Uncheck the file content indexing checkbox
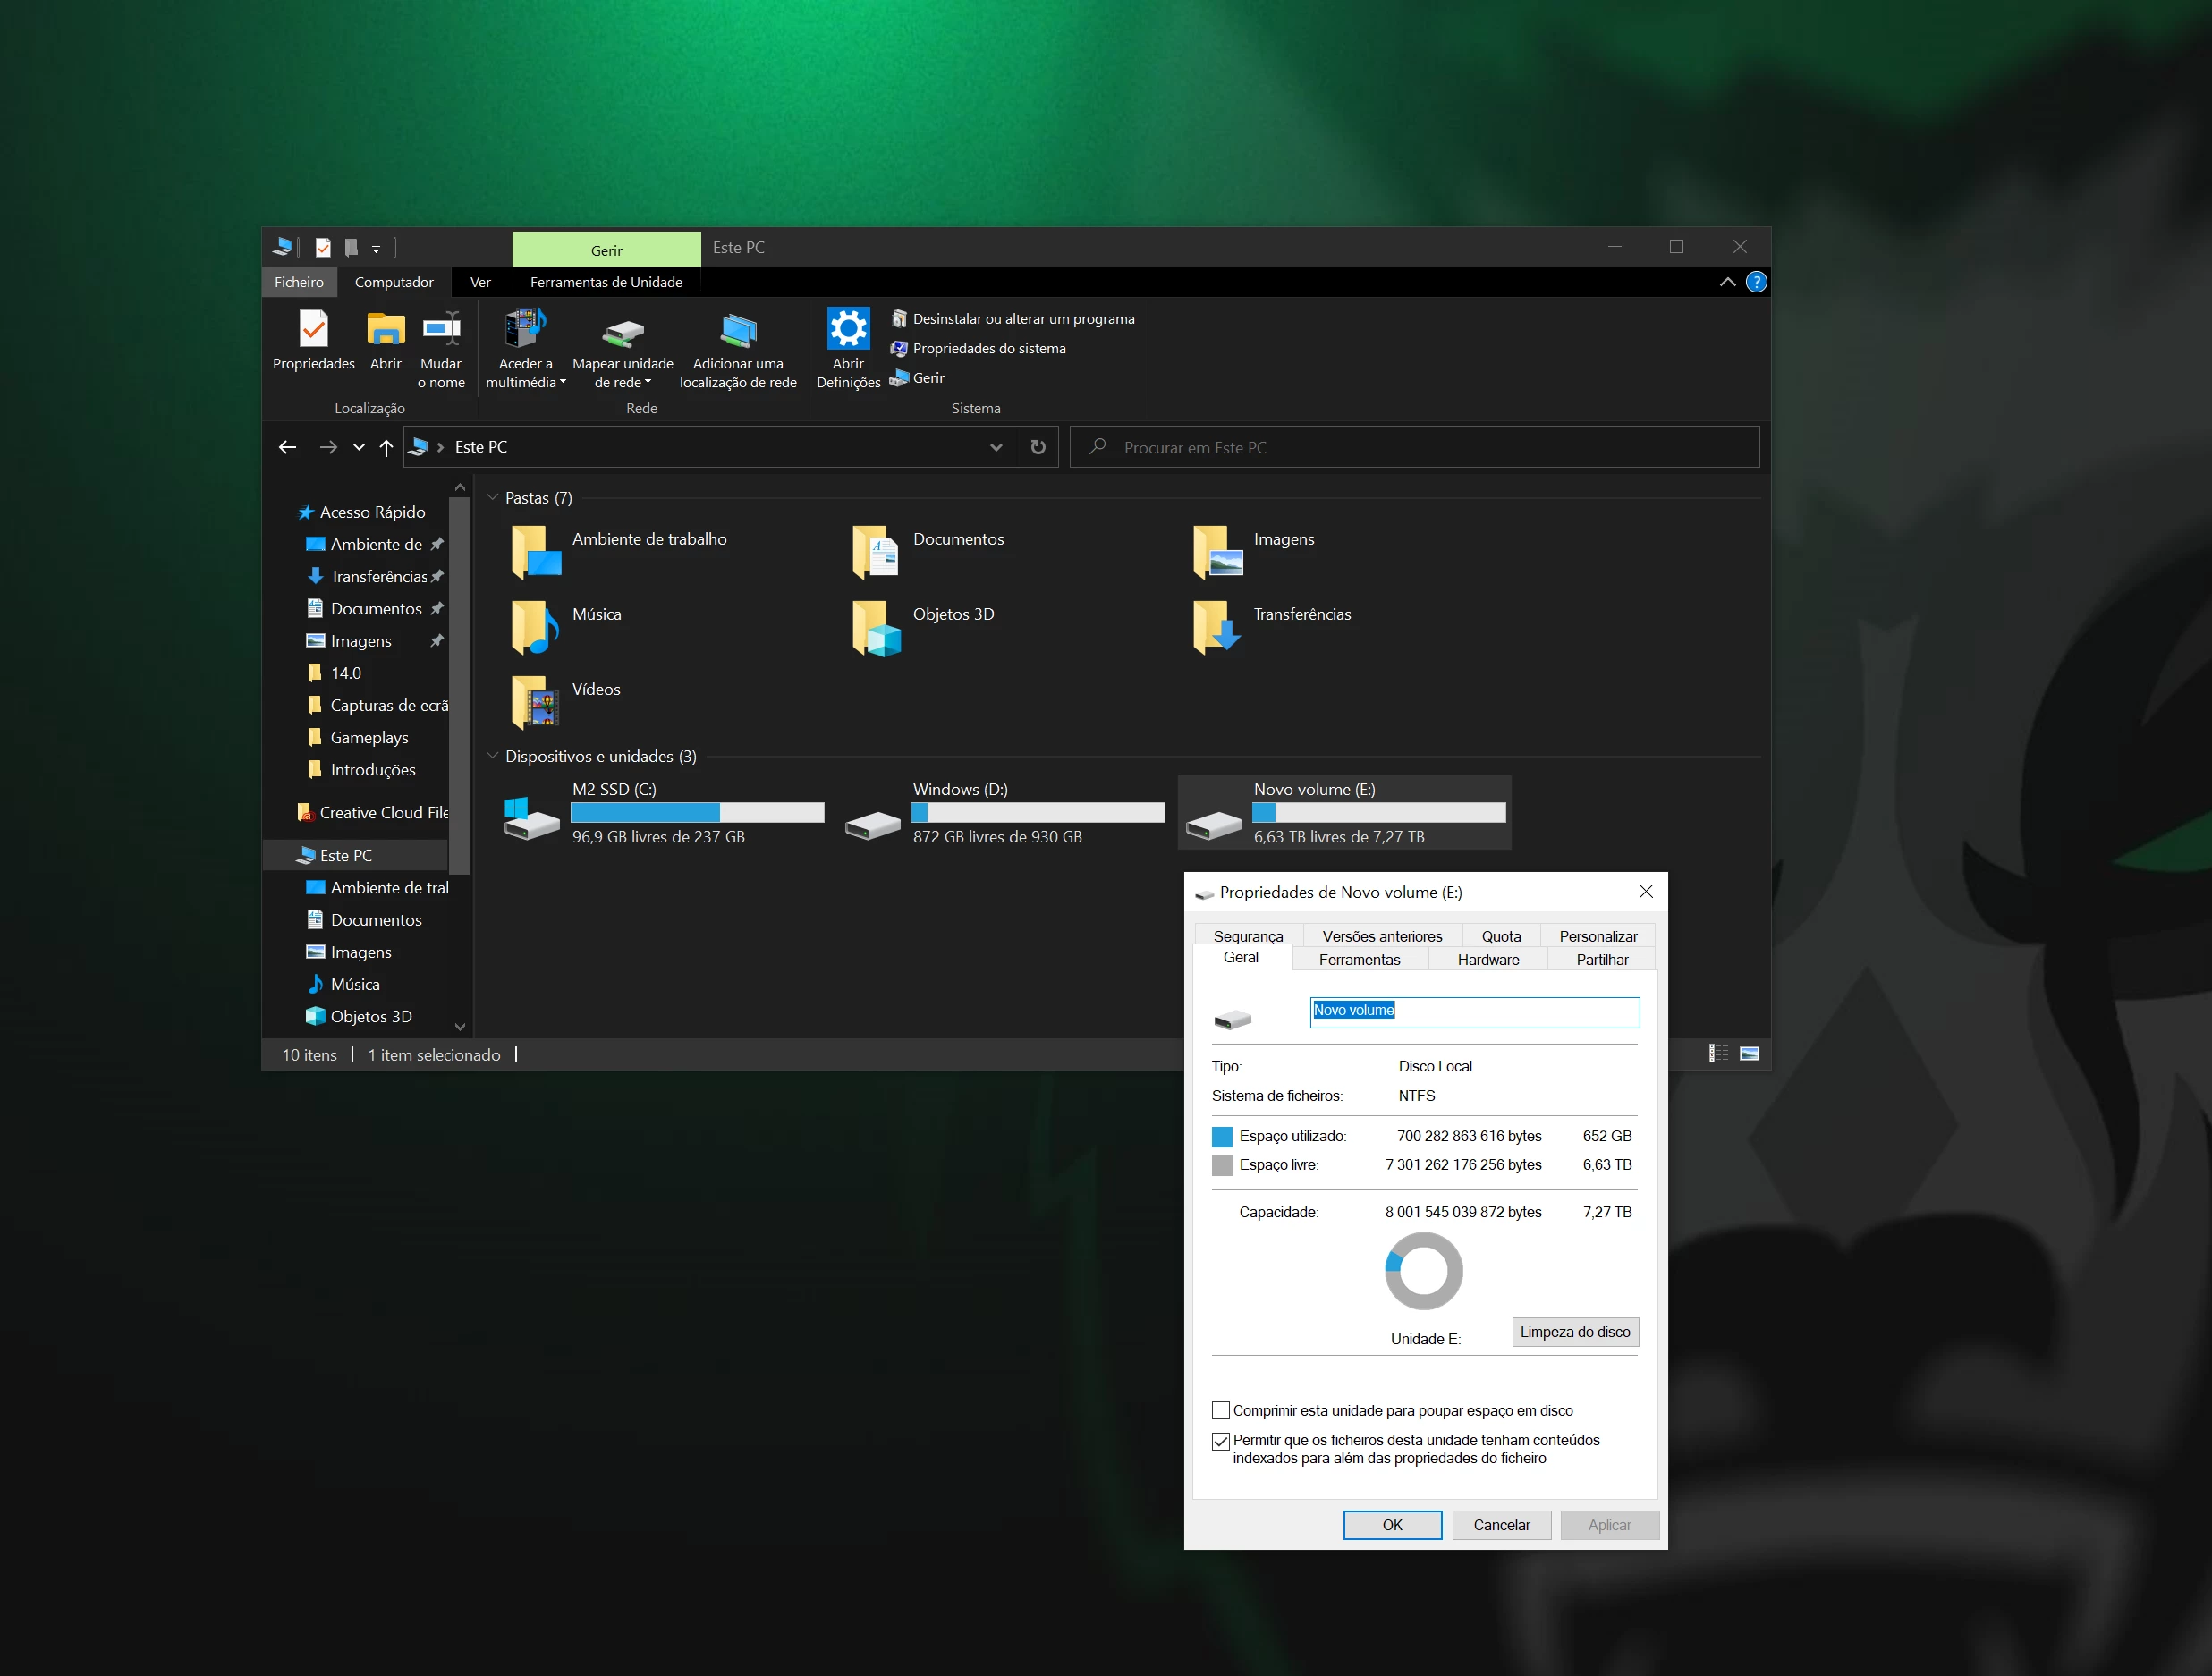 pos(1221,1441)
